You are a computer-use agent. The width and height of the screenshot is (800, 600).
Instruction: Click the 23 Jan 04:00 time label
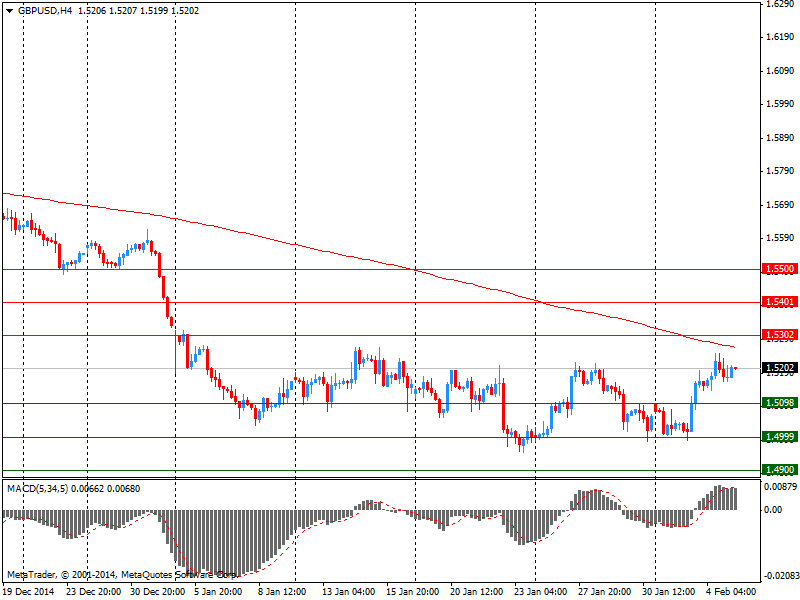(x=541, y=592)
